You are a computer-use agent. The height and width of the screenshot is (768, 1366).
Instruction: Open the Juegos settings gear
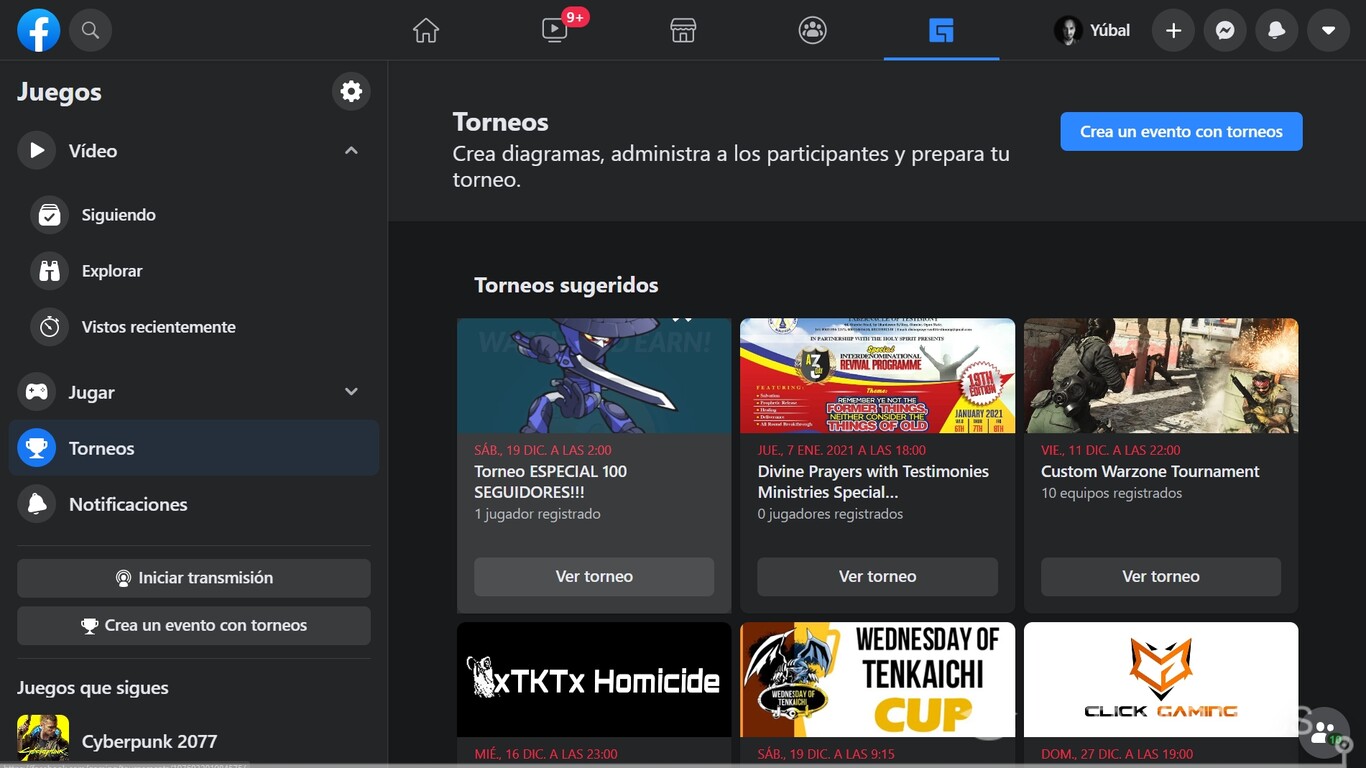click(351, 91)
